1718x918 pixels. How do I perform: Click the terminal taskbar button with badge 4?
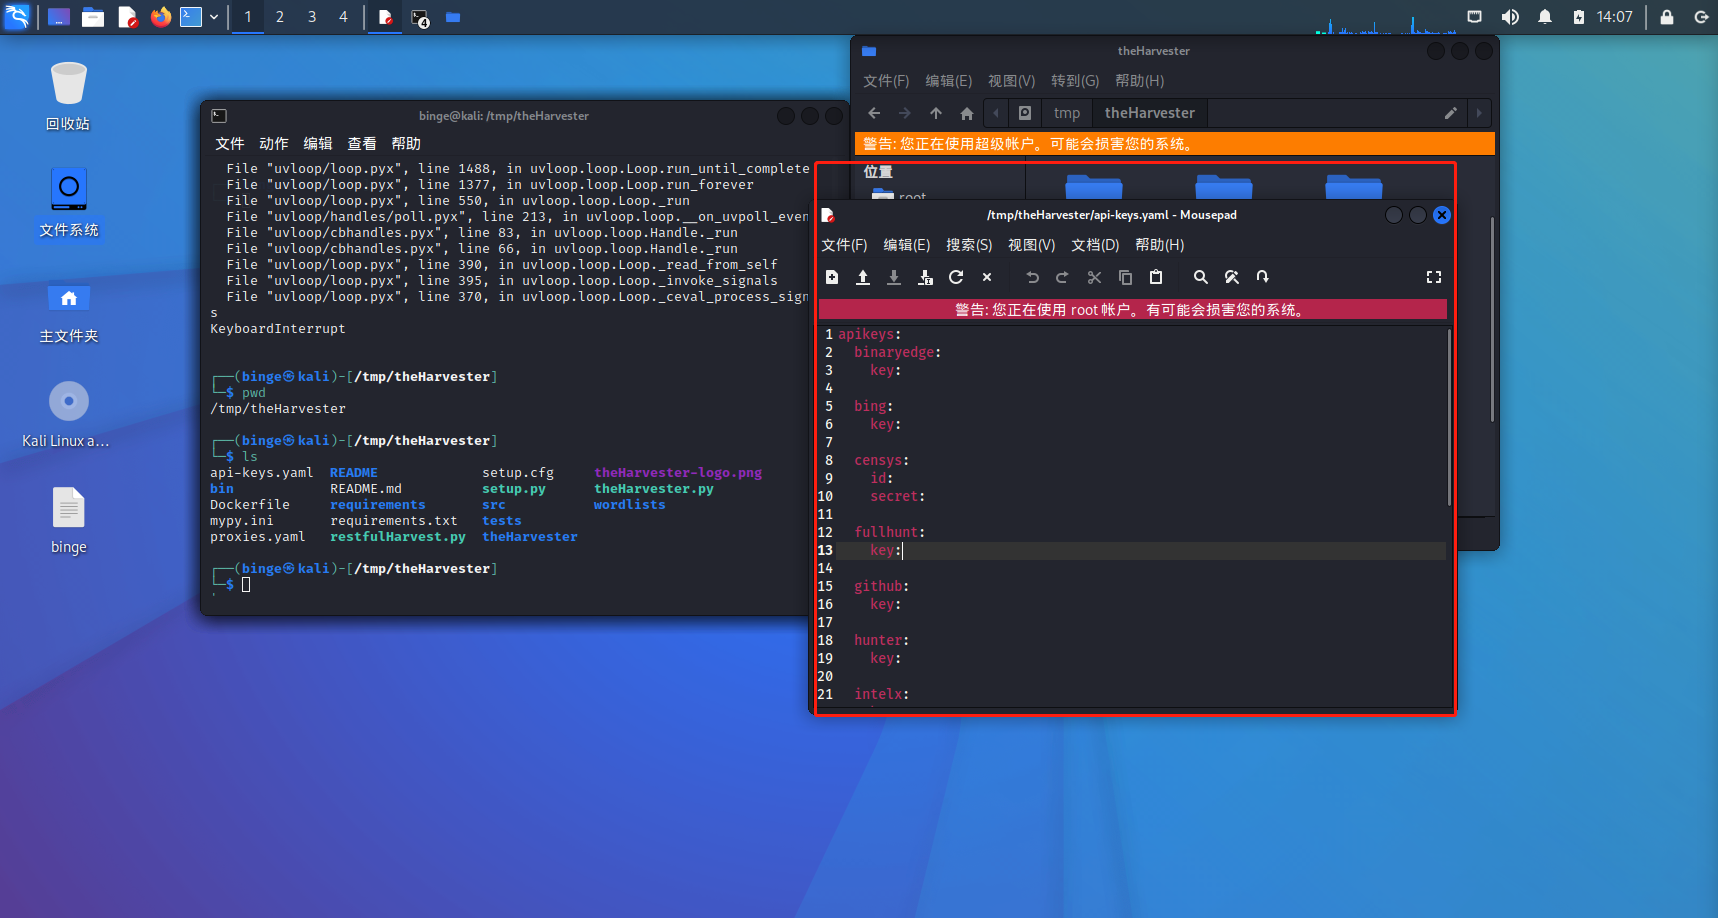[420, 17]
